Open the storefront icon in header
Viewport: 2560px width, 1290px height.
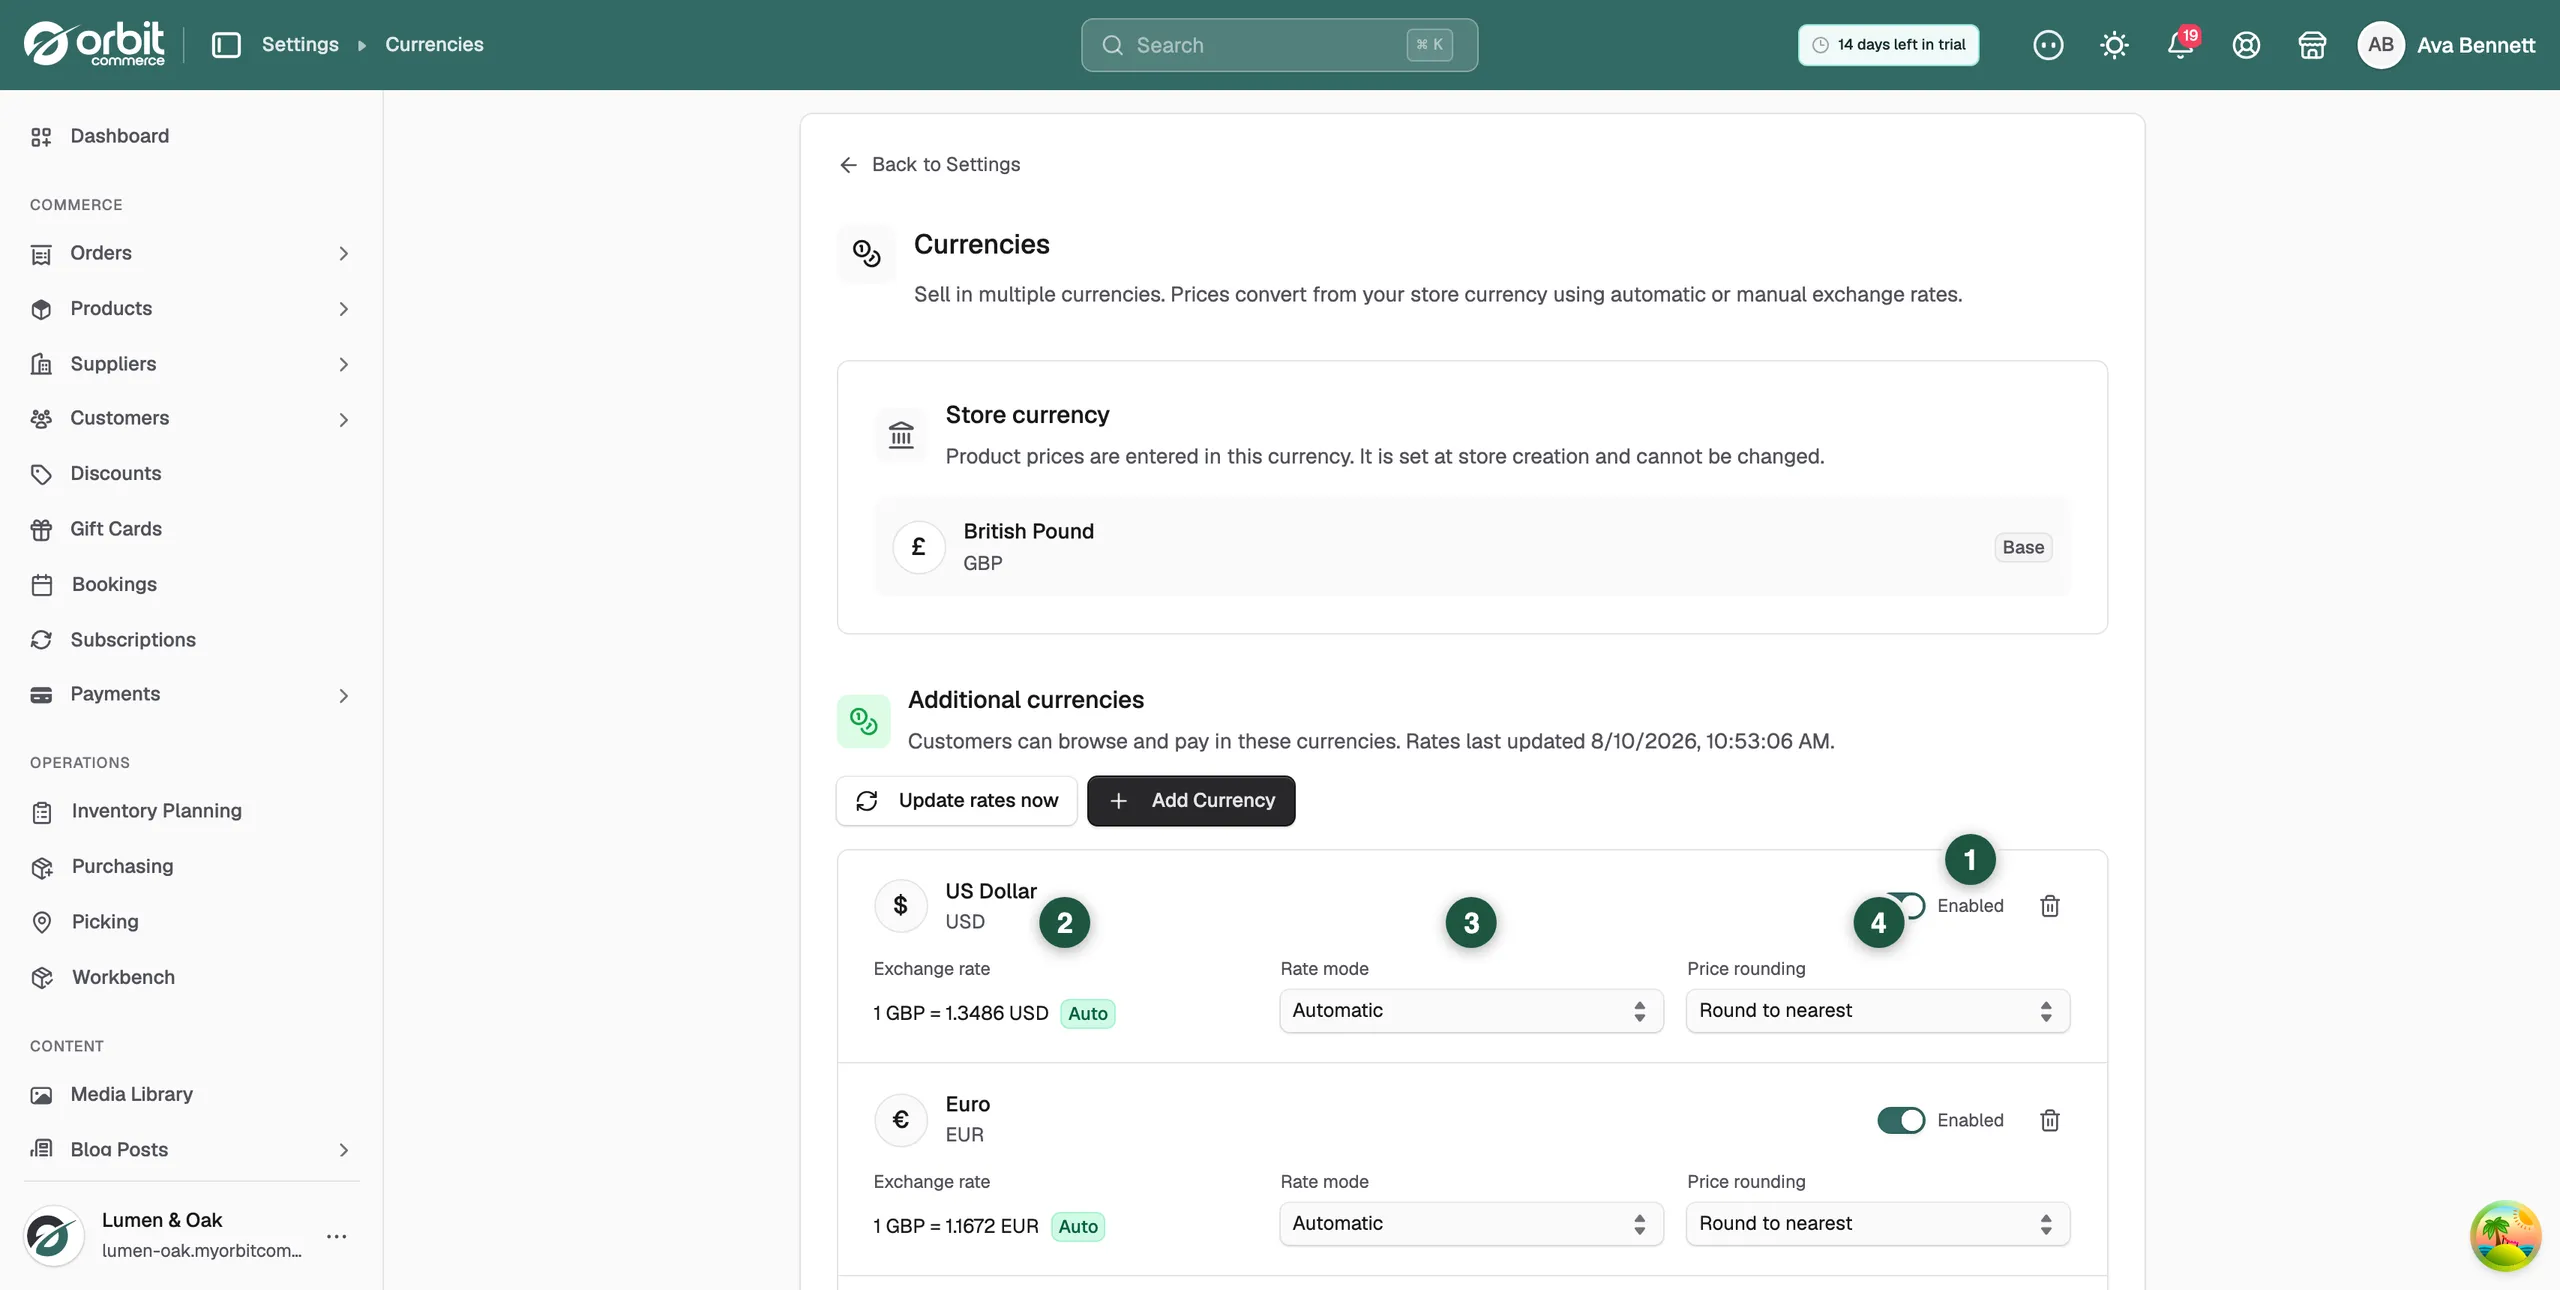pyautogui.click(x=2312, y=45)
